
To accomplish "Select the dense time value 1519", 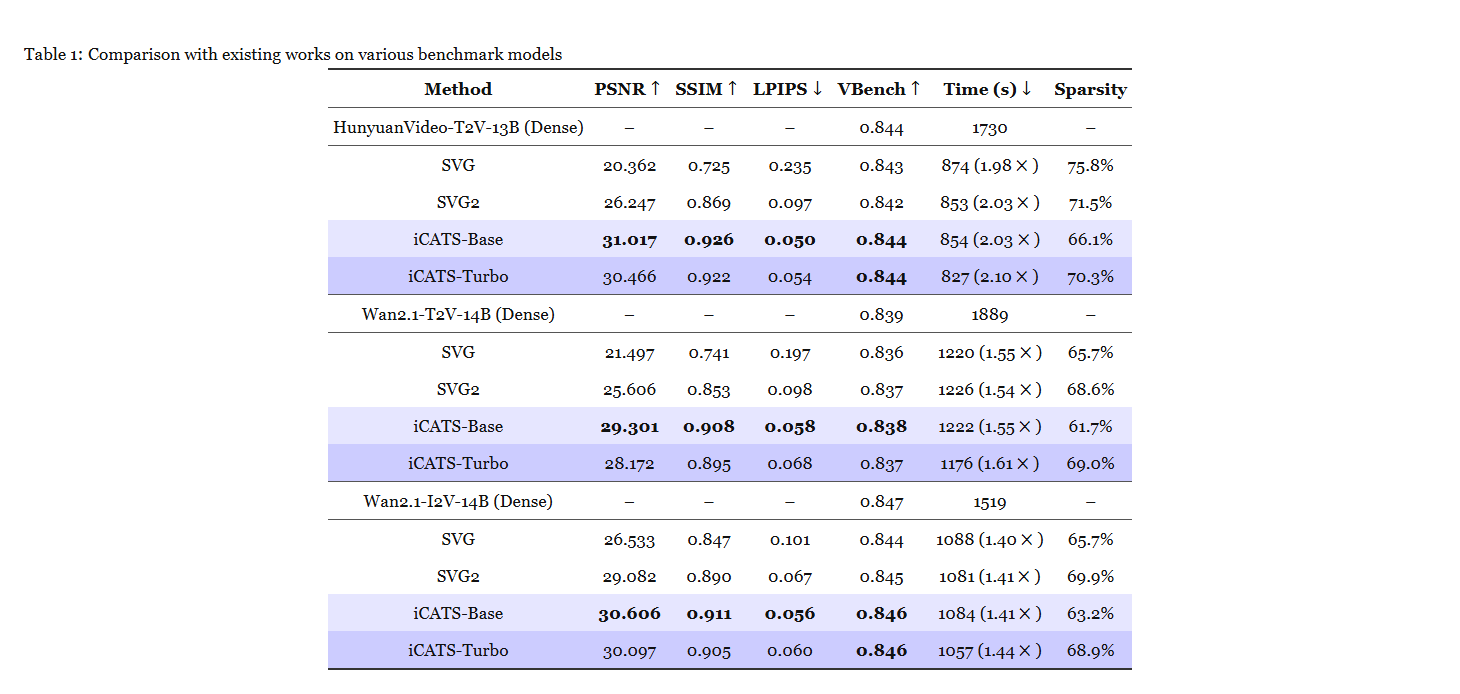I will 990,502.
